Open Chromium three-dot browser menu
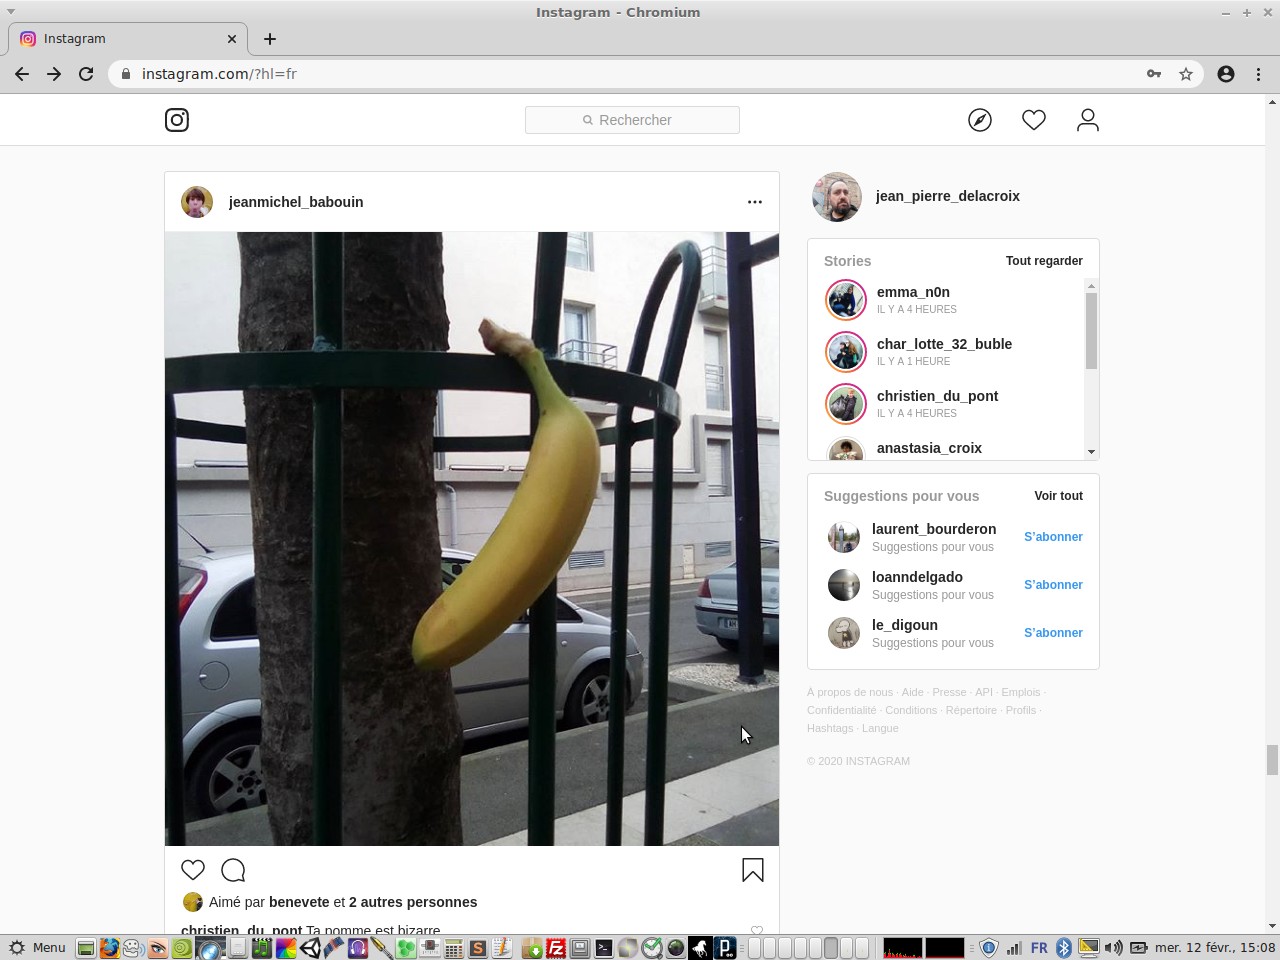Image resolution: width=1280 pixels, height=960 pixels. 1258,74
